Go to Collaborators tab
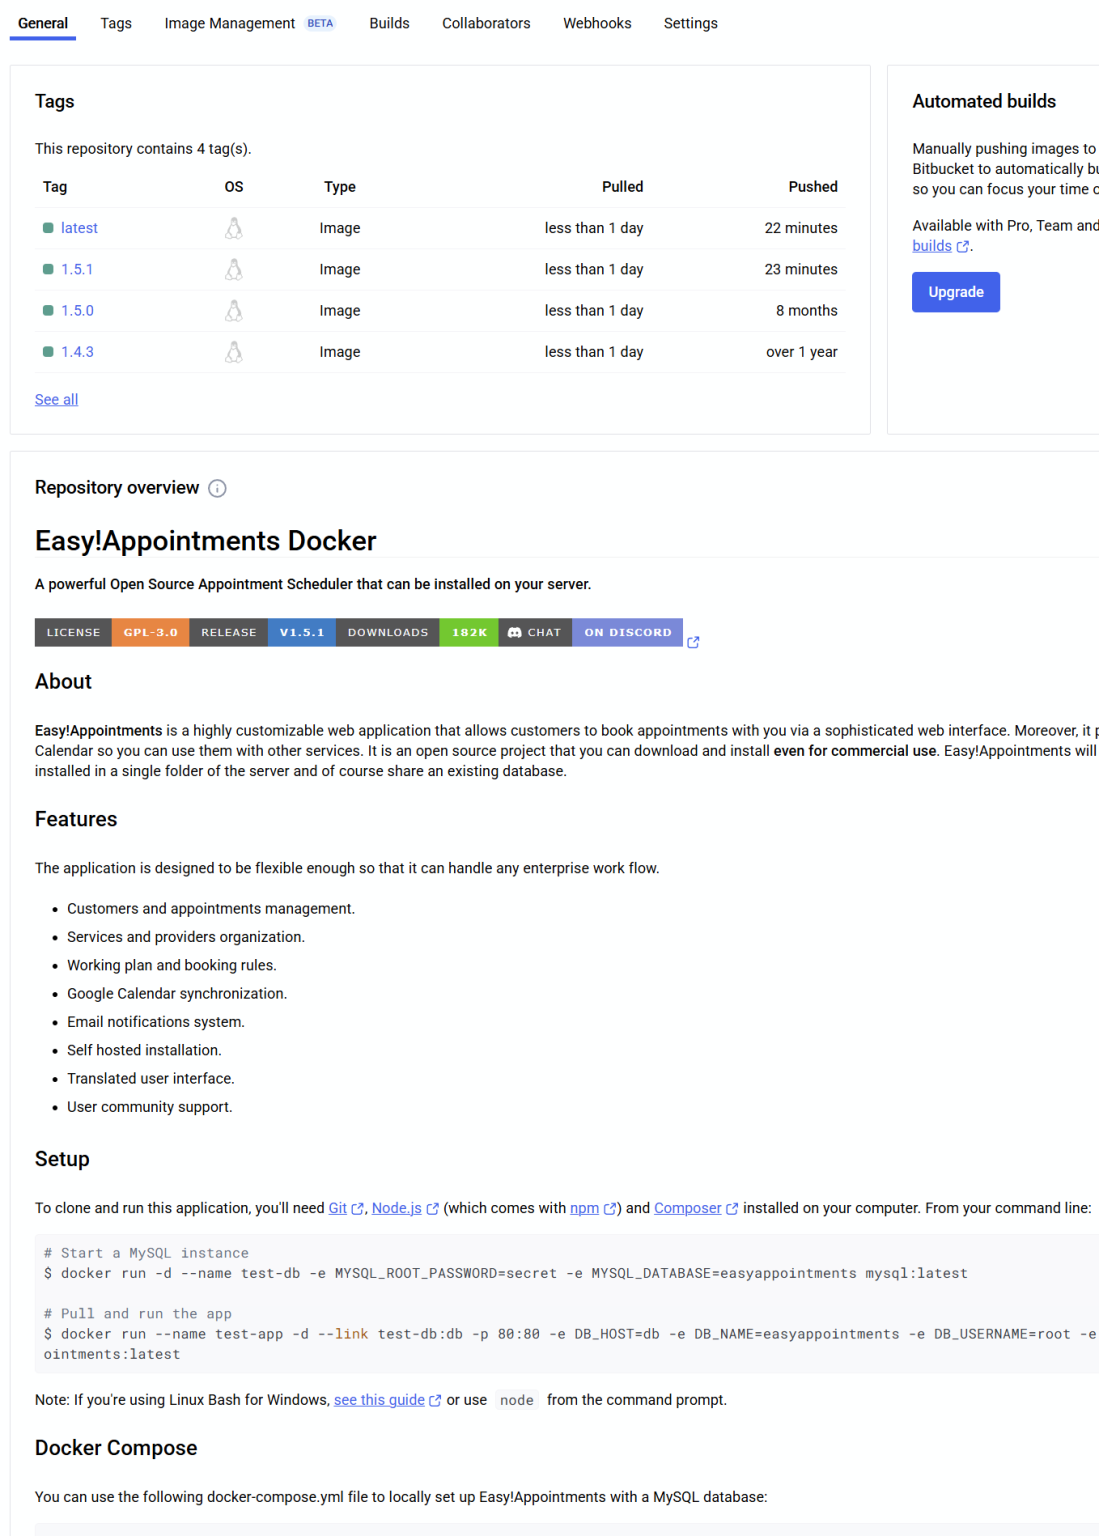Screen dimensions: 1099x1536 coord(486,23)
